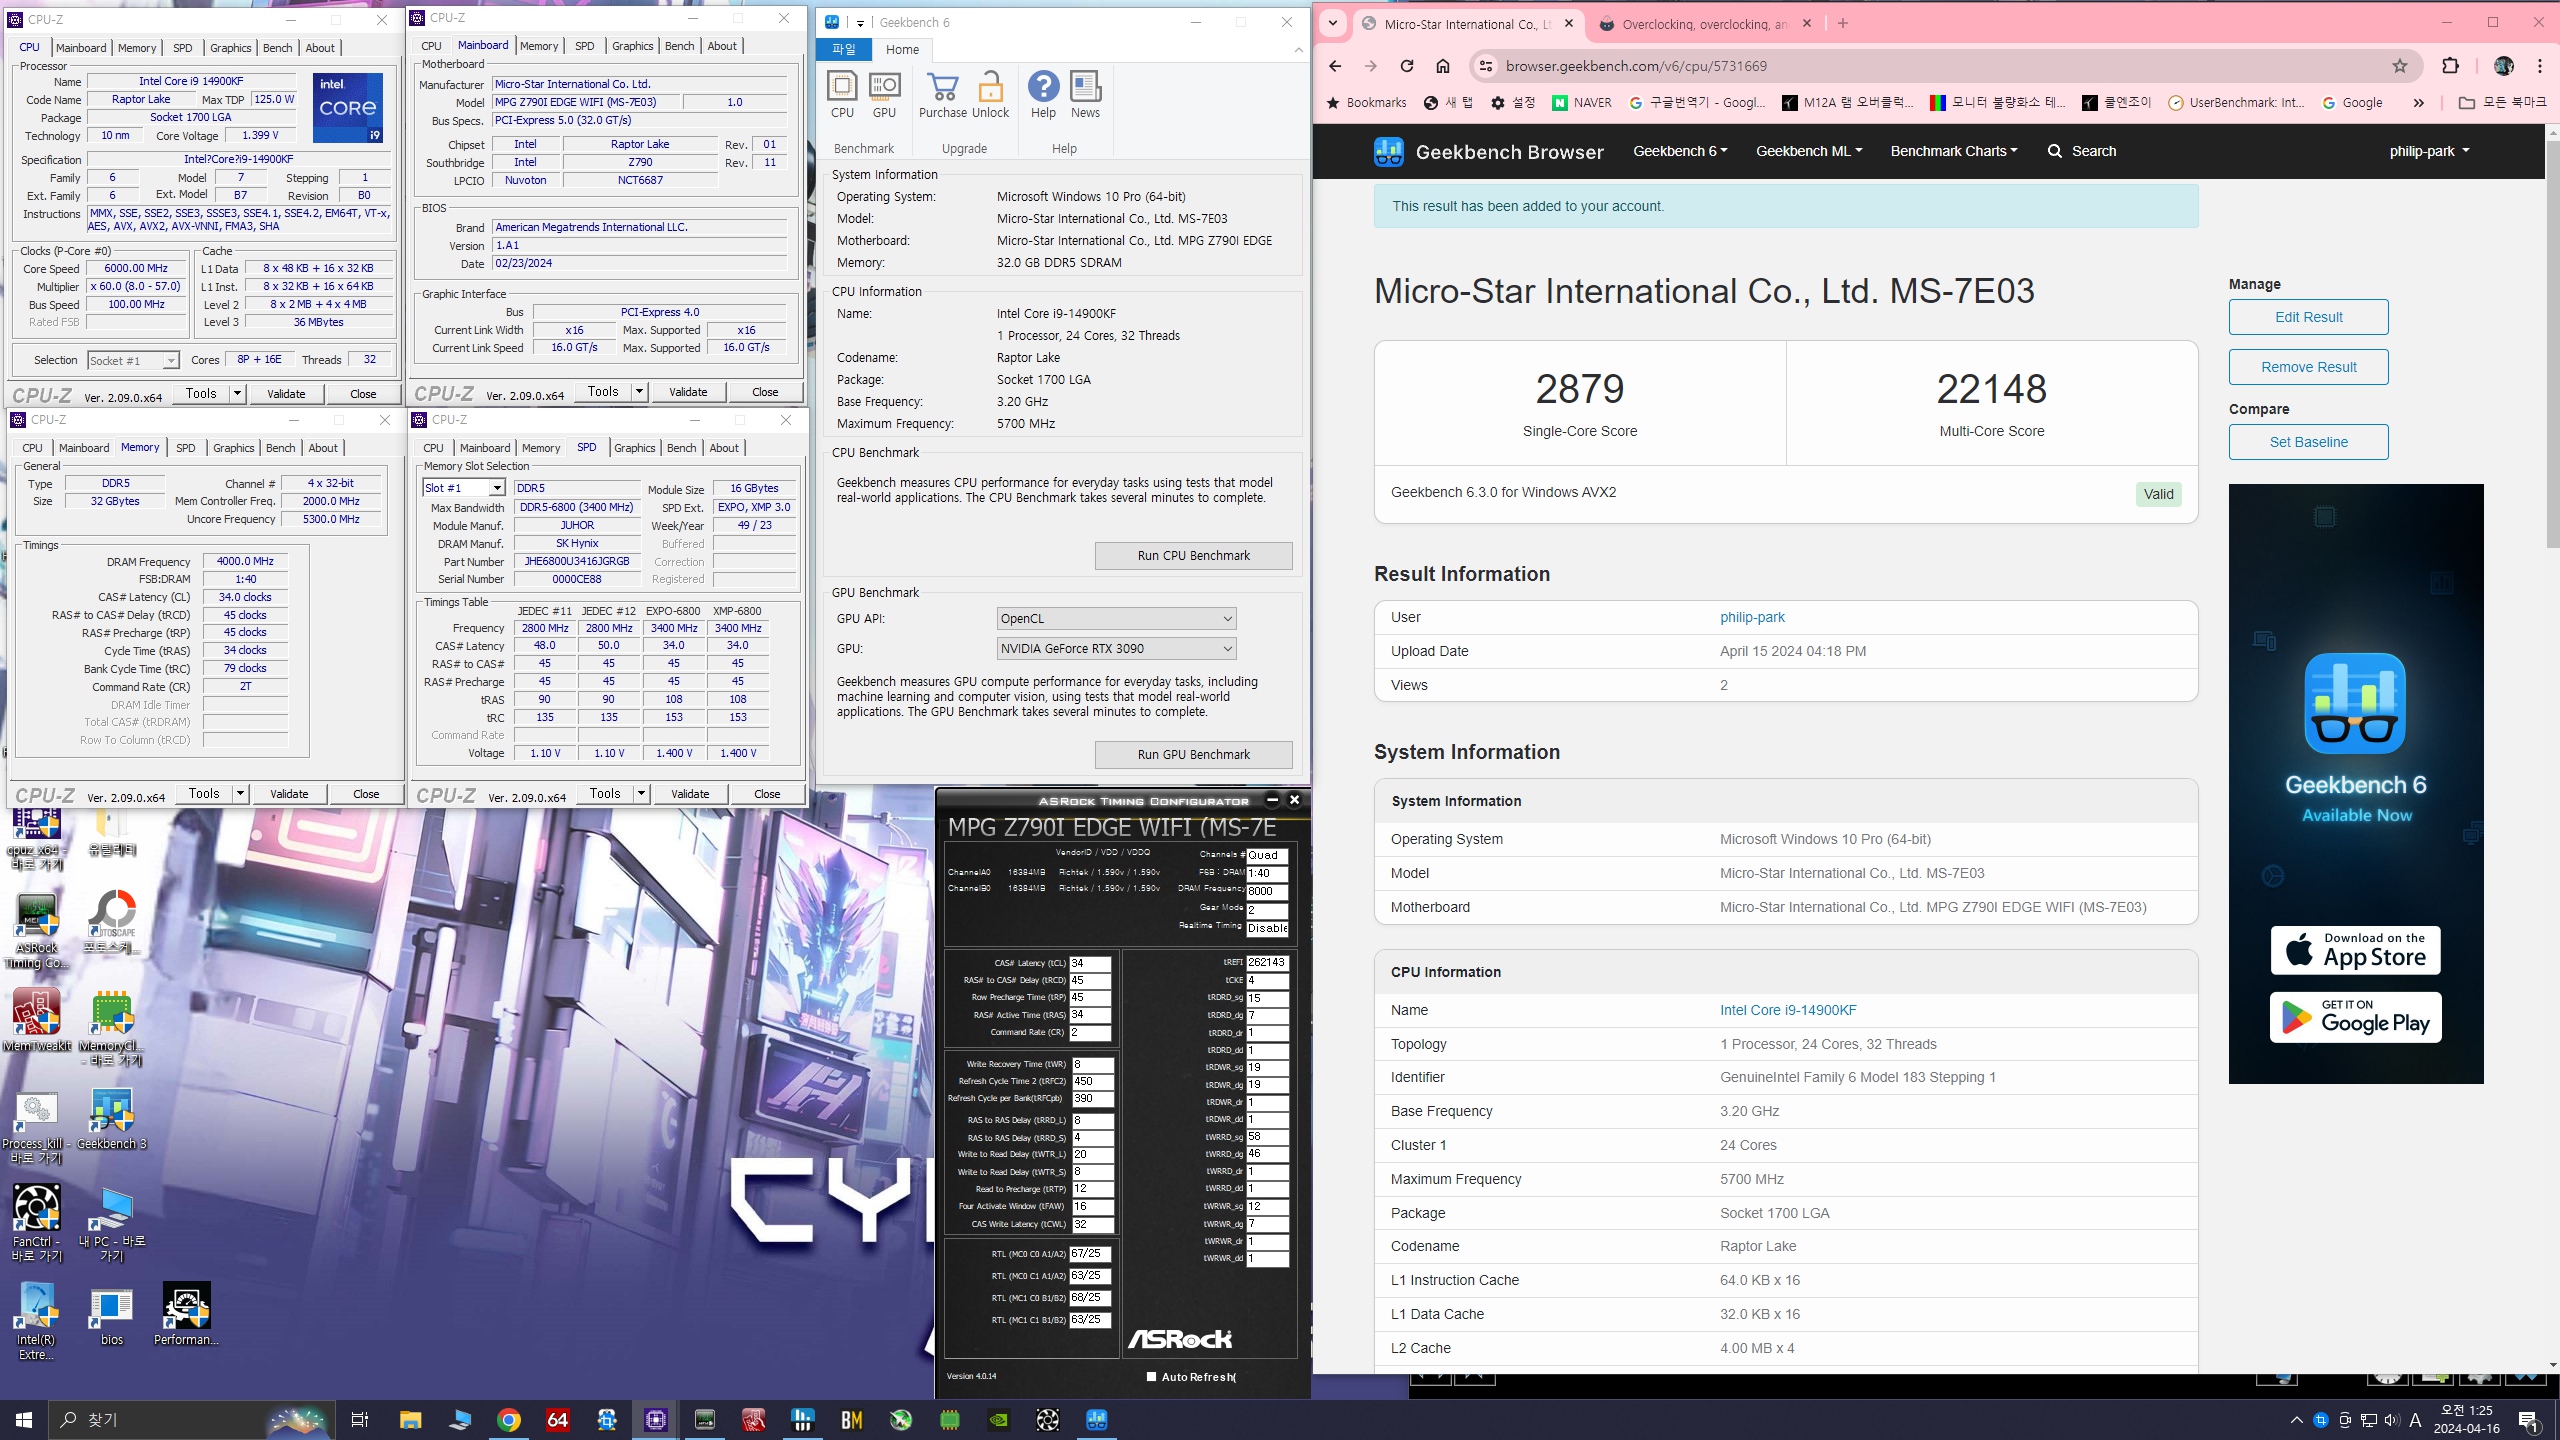The image size is (2560, 1440).
Task: Open AIDA64 from the taskbar
Action: tap(558, 1420)
